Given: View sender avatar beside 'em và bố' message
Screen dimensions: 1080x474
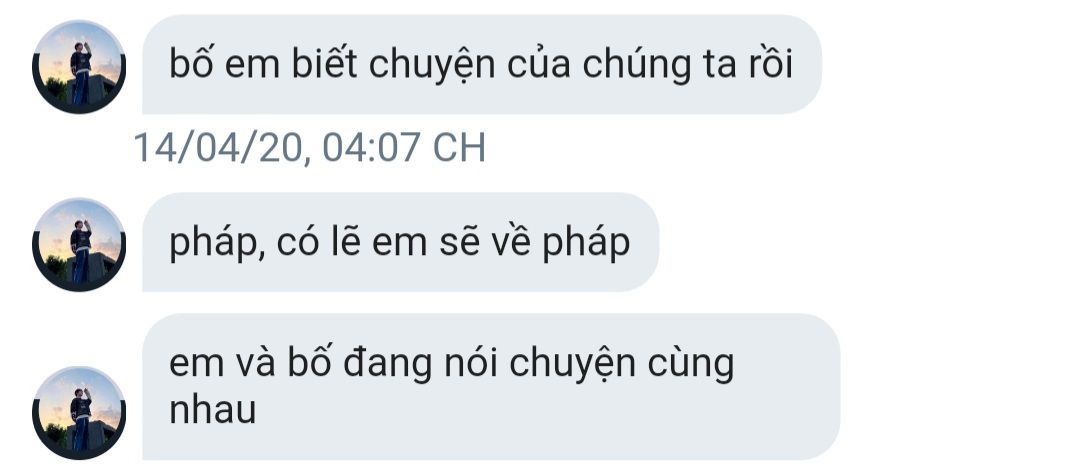Looking at the screenshot, I should (x=79, y=413).
